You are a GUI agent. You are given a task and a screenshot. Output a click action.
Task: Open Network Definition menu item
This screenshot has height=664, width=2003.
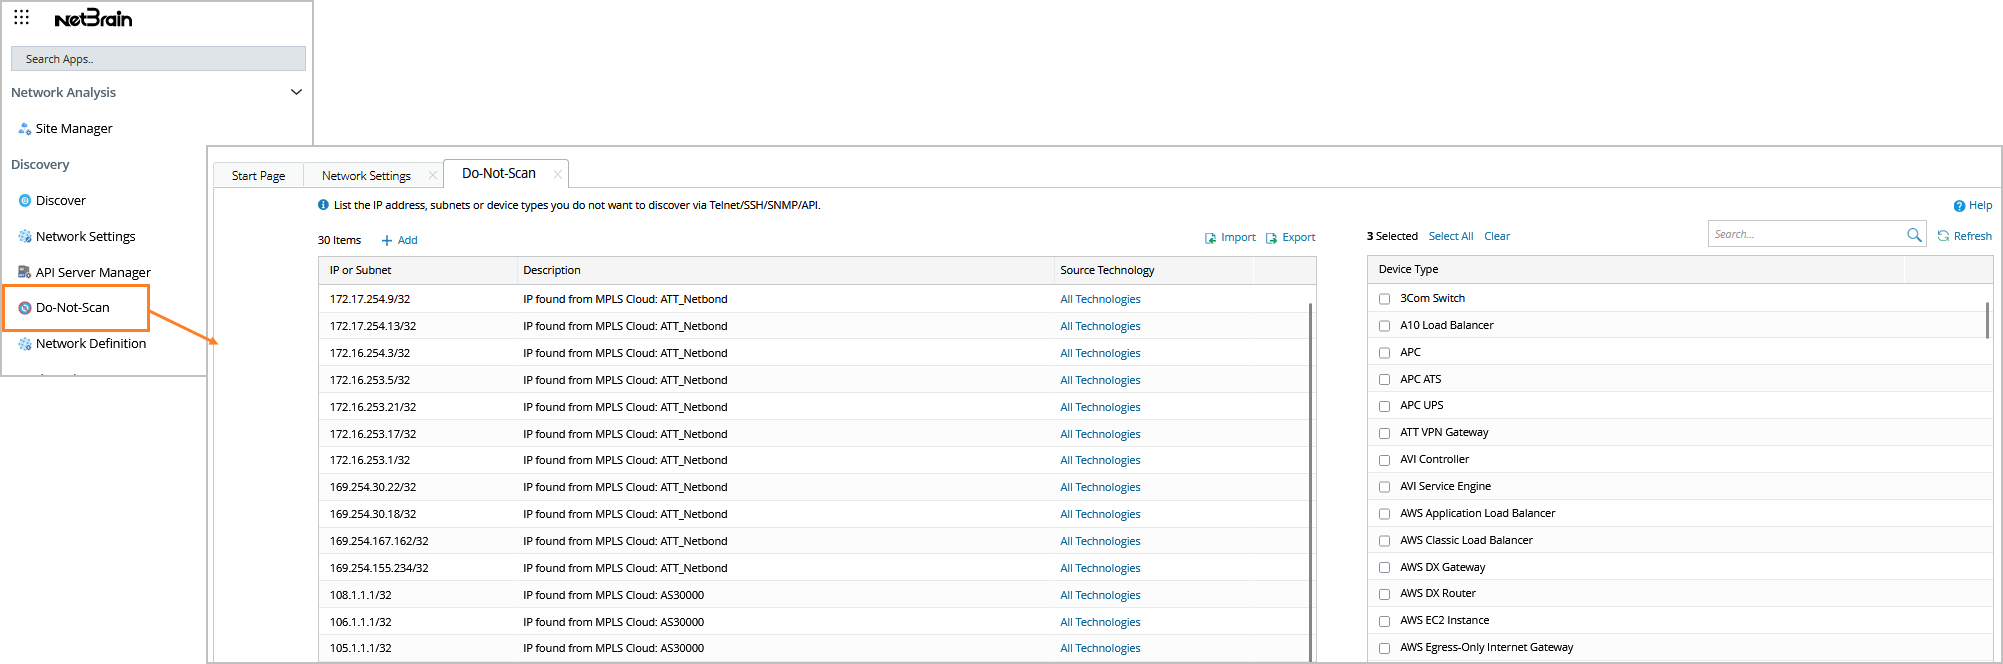click(91, 344)
